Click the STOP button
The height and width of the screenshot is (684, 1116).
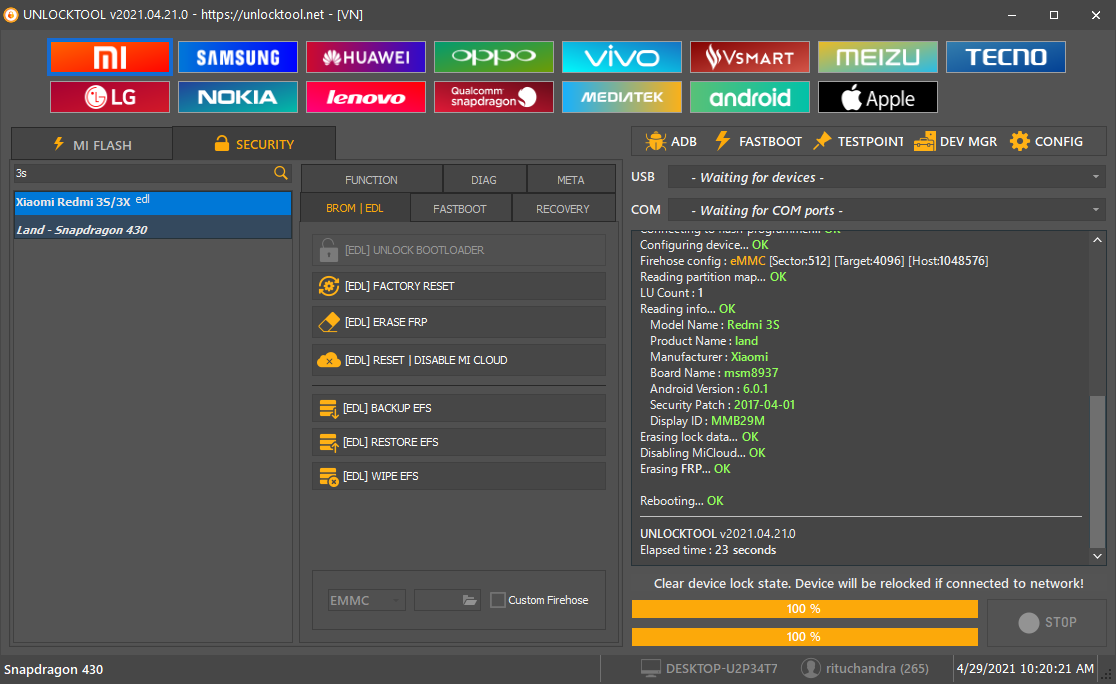1047,622
